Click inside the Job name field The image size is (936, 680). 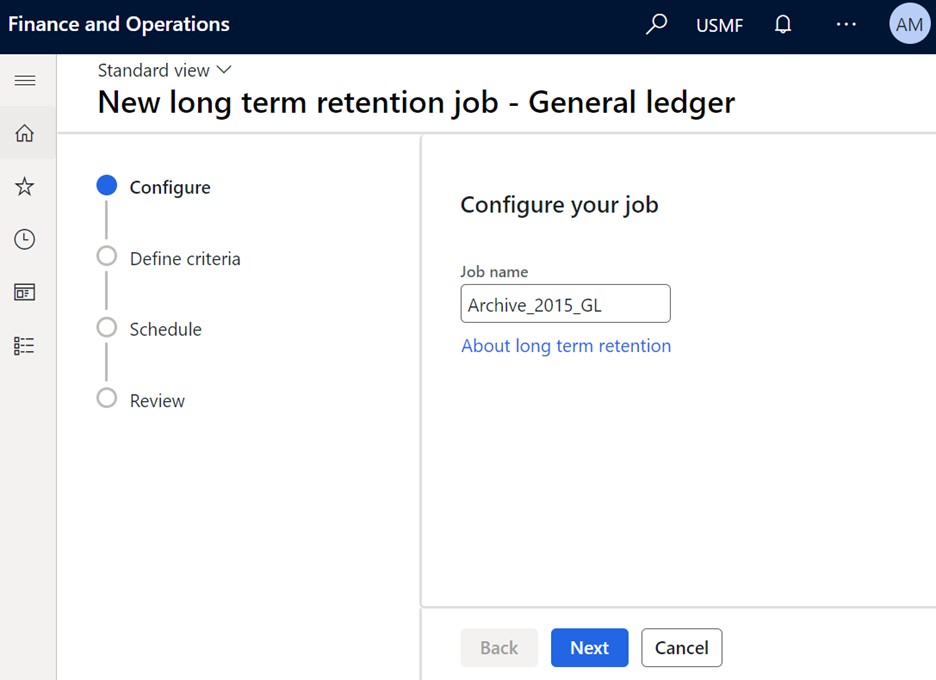pos(565,303)
